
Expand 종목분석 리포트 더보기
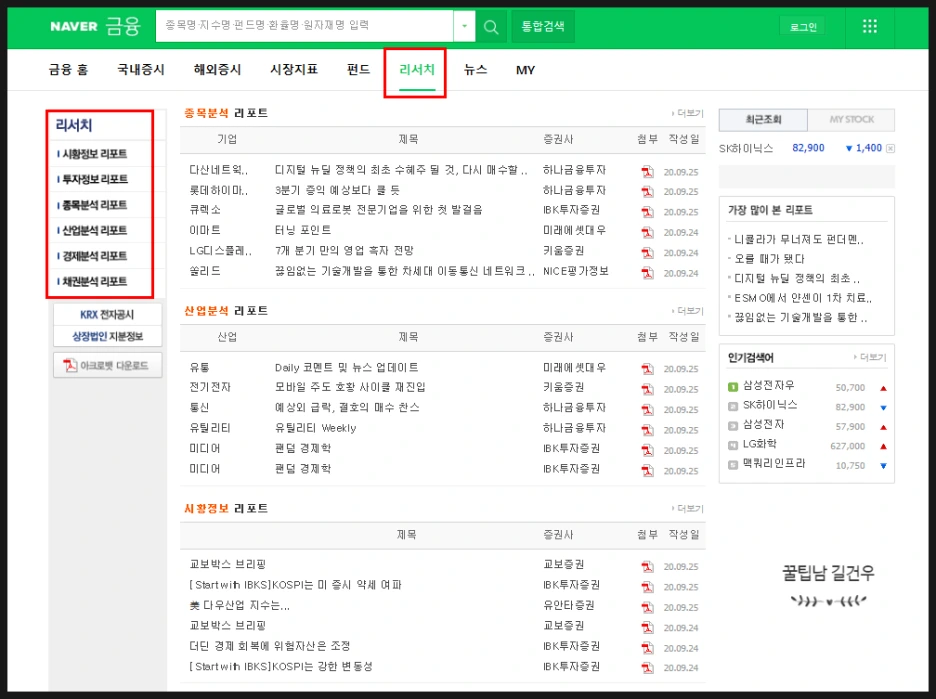coord(688,113)
